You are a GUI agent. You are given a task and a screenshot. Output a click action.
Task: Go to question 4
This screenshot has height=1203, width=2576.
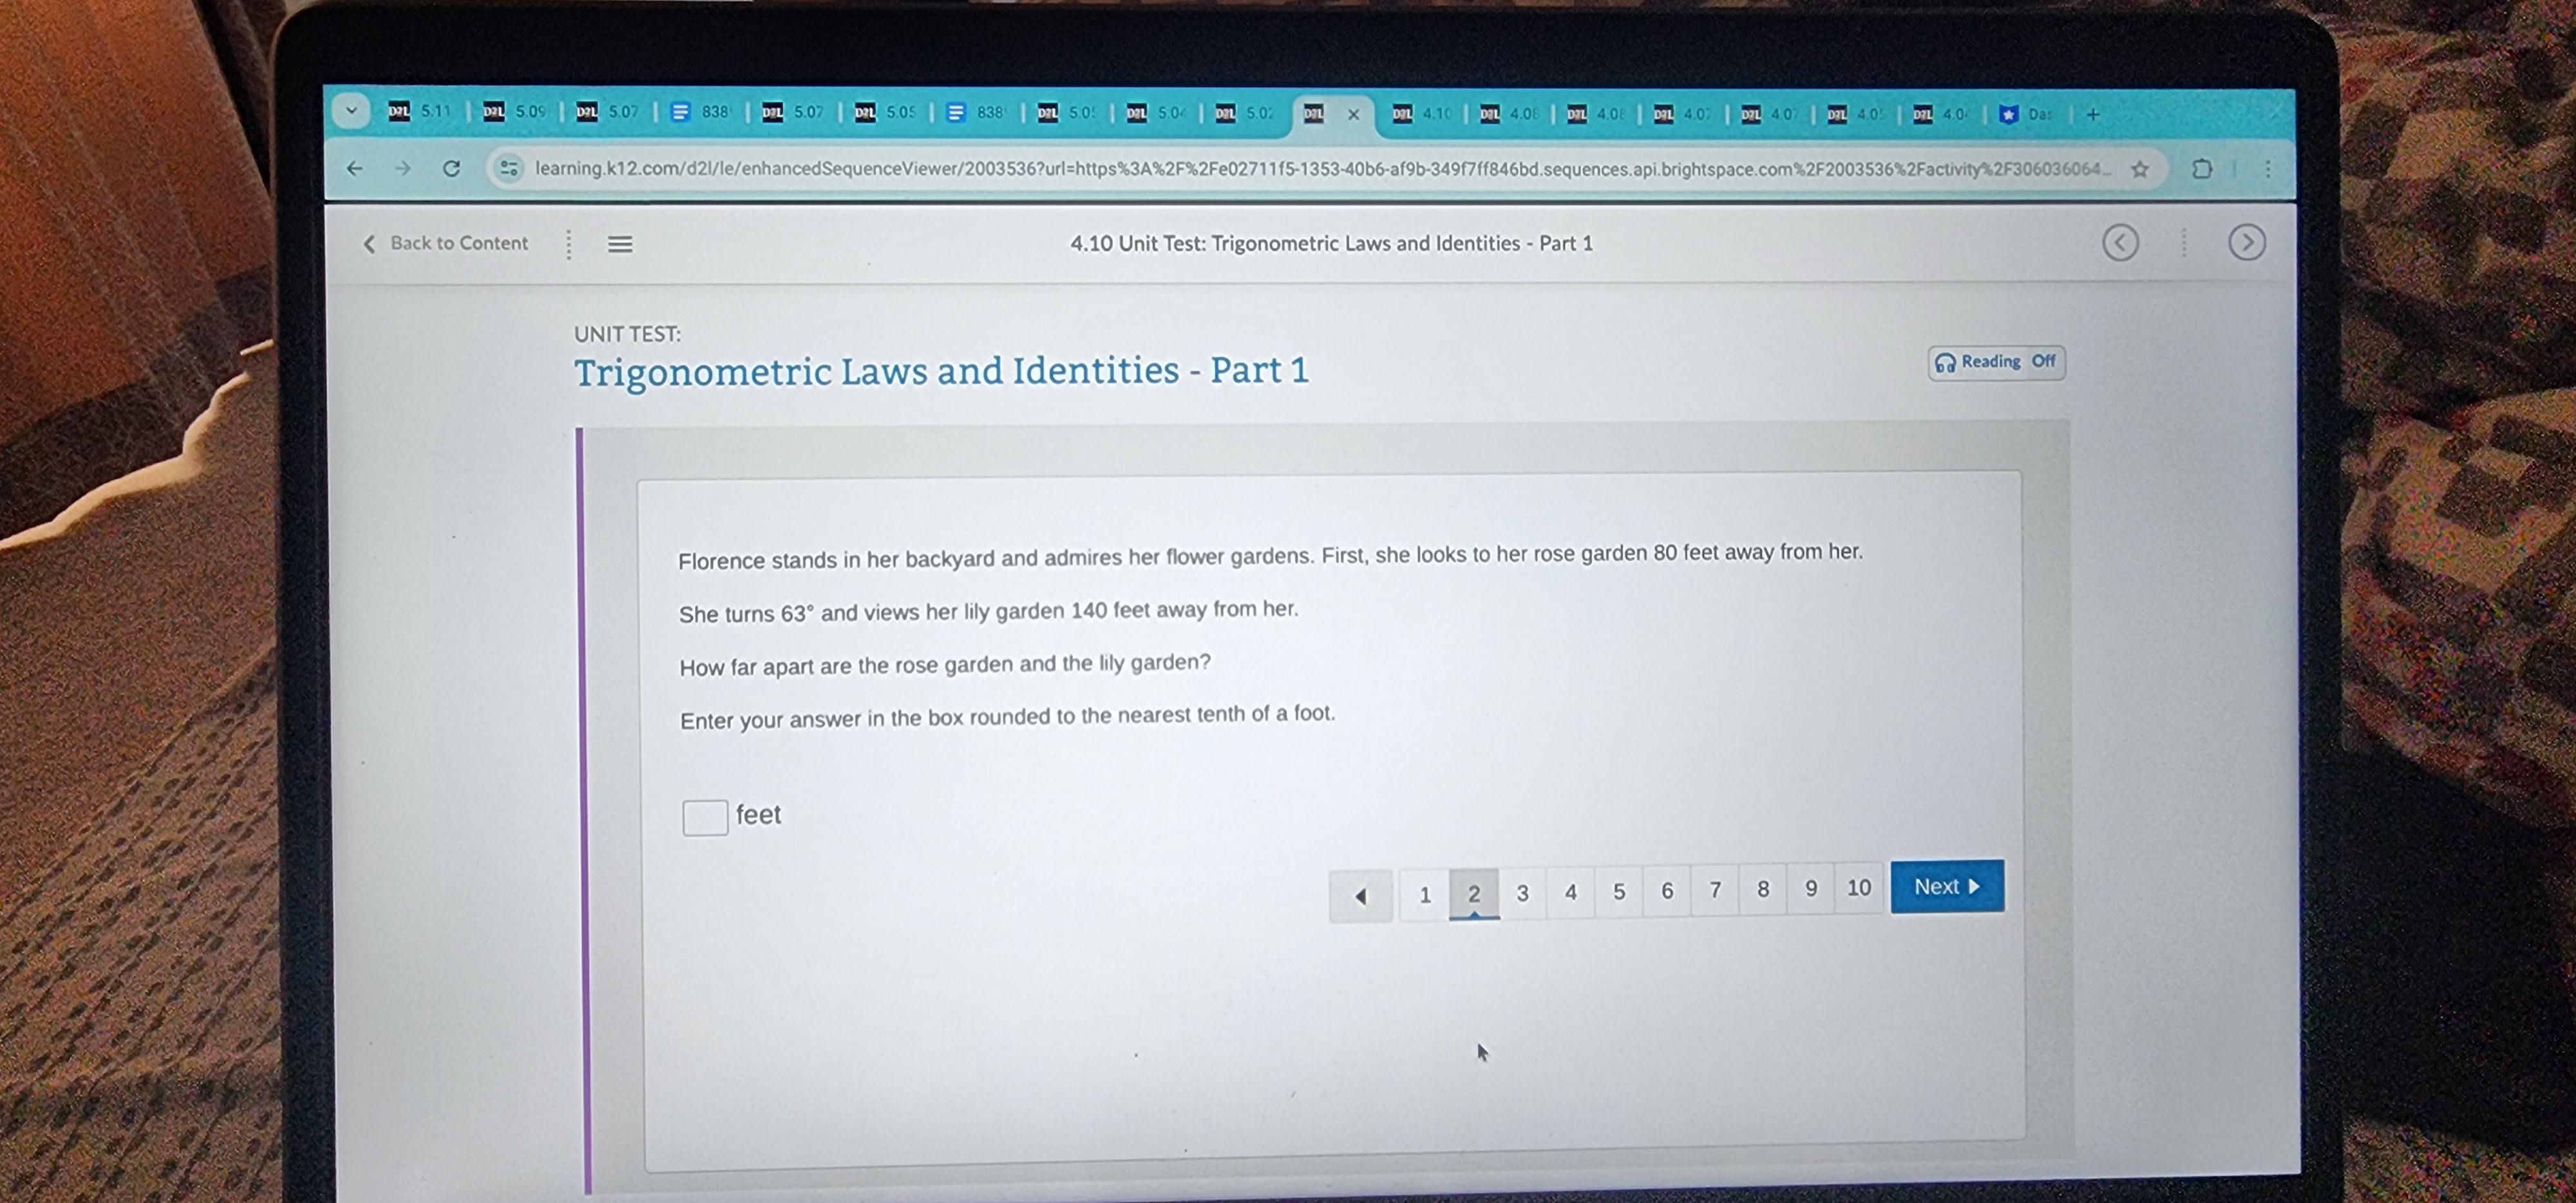click(x=1570, y=891)
